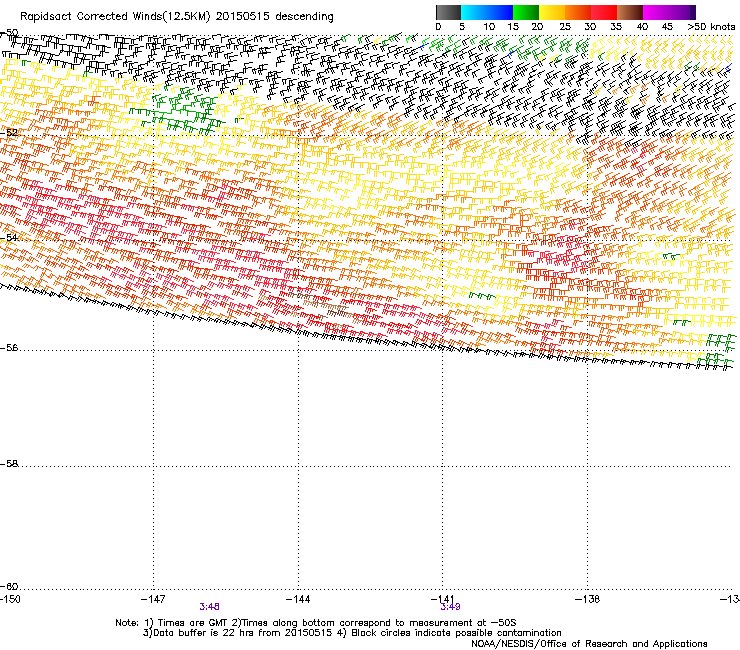
Task: Click the longitude label -138
Action: 587,599
